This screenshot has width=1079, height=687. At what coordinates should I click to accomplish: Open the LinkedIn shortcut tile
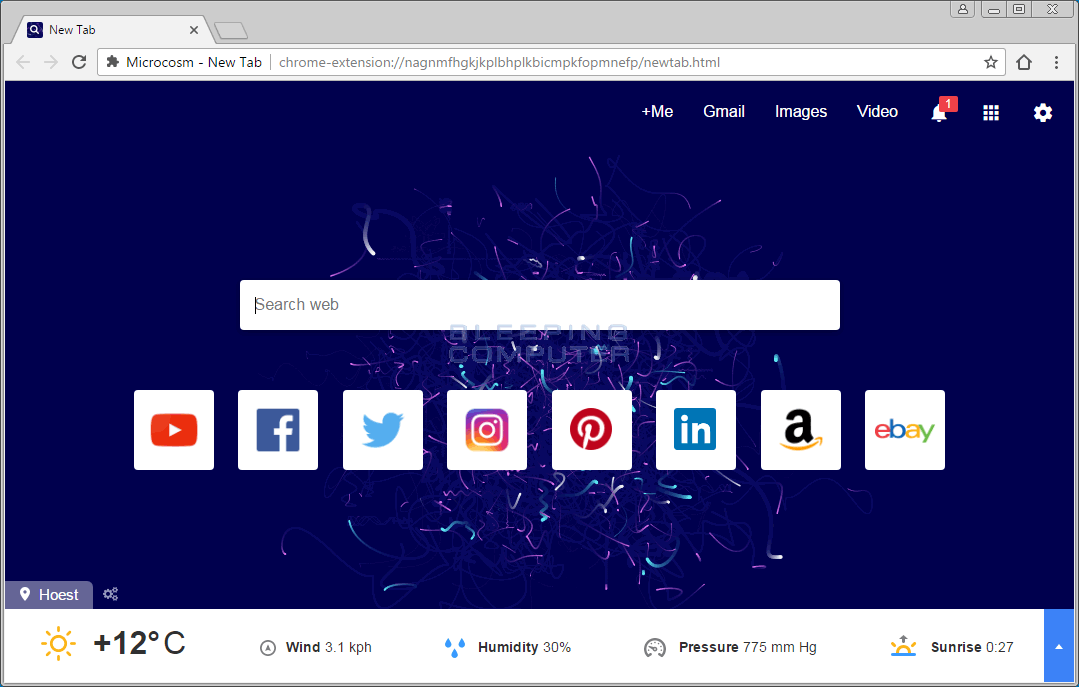(x=696, y=430)
